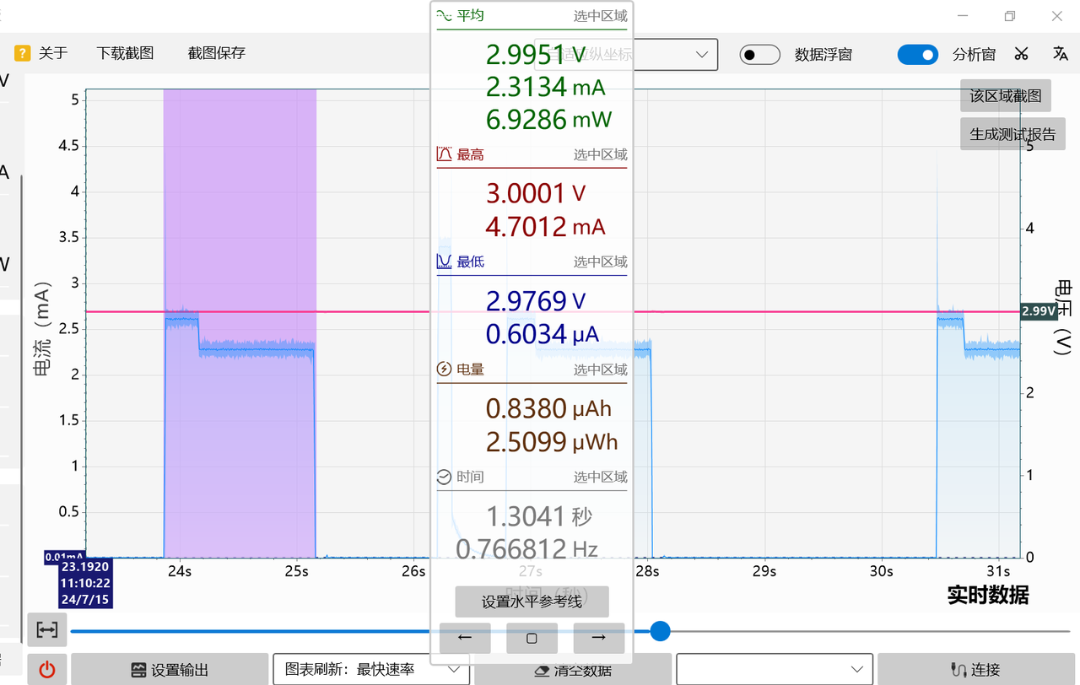Expand the 图表刷新 rate dropdown
This screenshot has height=685, width=1080.
(x=371, y=669)
